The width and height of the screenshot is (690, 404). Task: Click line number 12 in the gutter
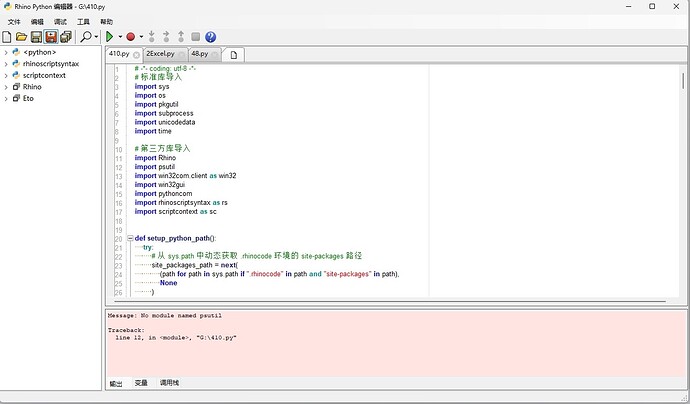tap(118, 167)
